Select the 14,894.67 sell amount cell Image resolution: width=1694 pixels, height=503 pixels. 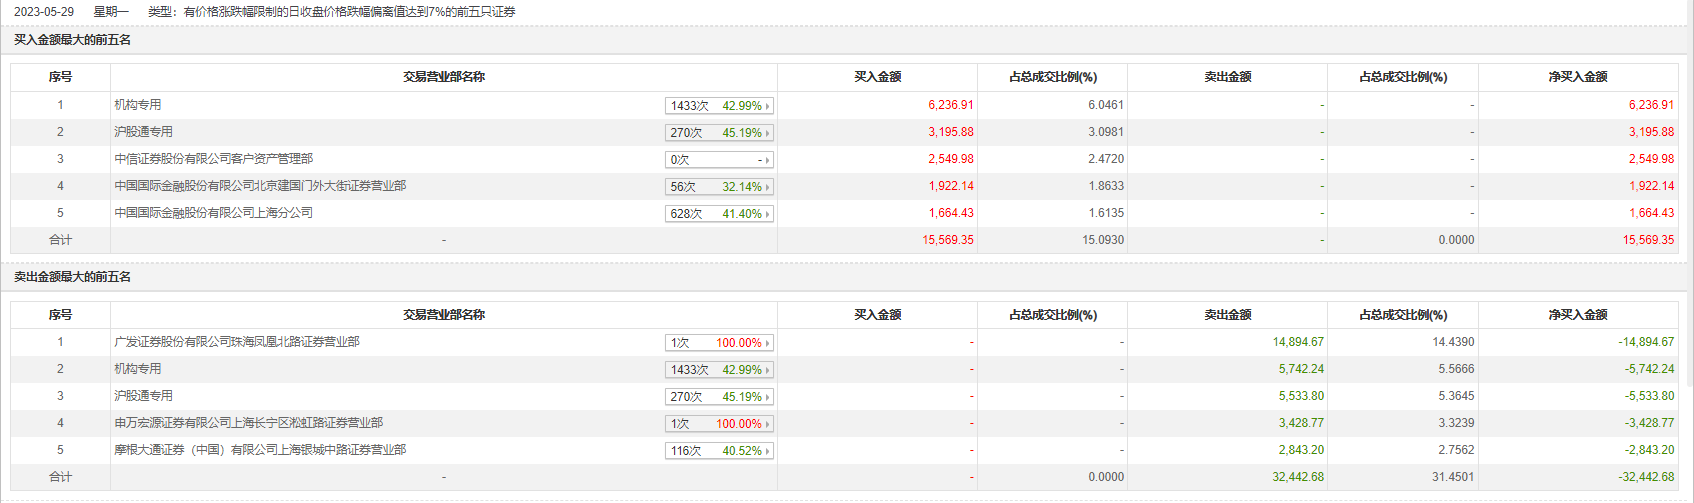(x=1298, y=342)
